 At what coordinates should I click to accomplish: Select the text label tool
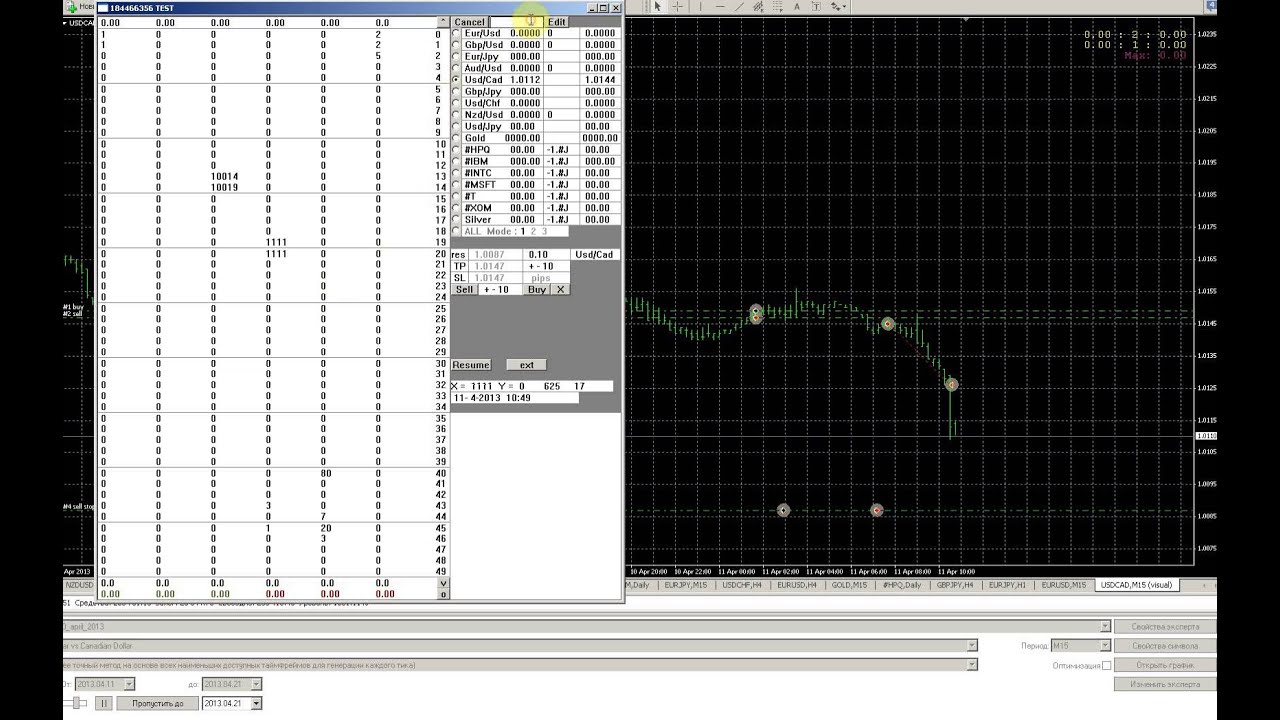pos(816,6)
